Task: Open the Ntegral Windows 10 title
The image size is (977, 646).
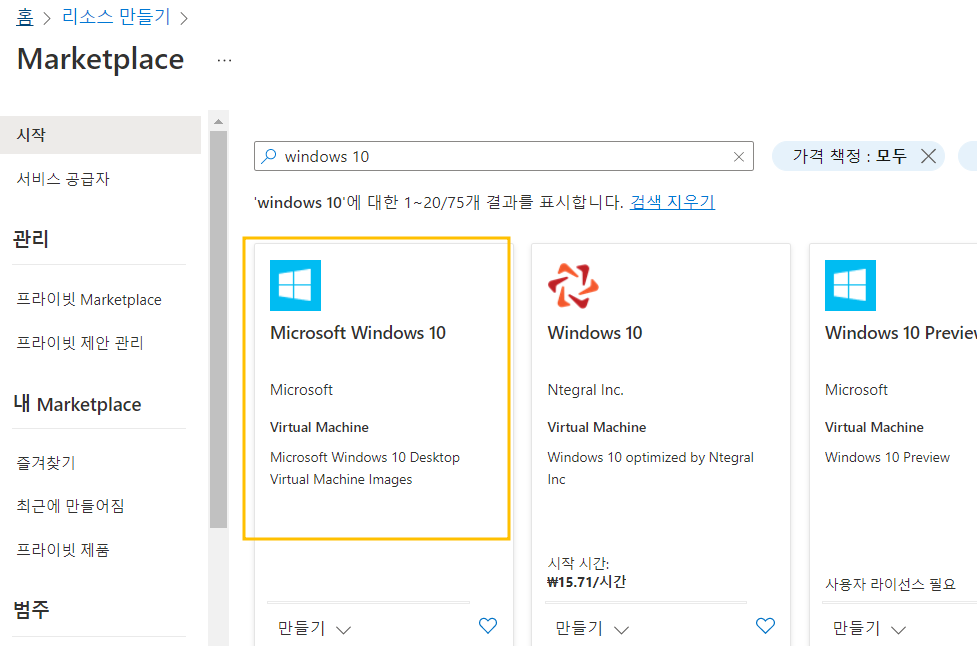Action: 594,333
